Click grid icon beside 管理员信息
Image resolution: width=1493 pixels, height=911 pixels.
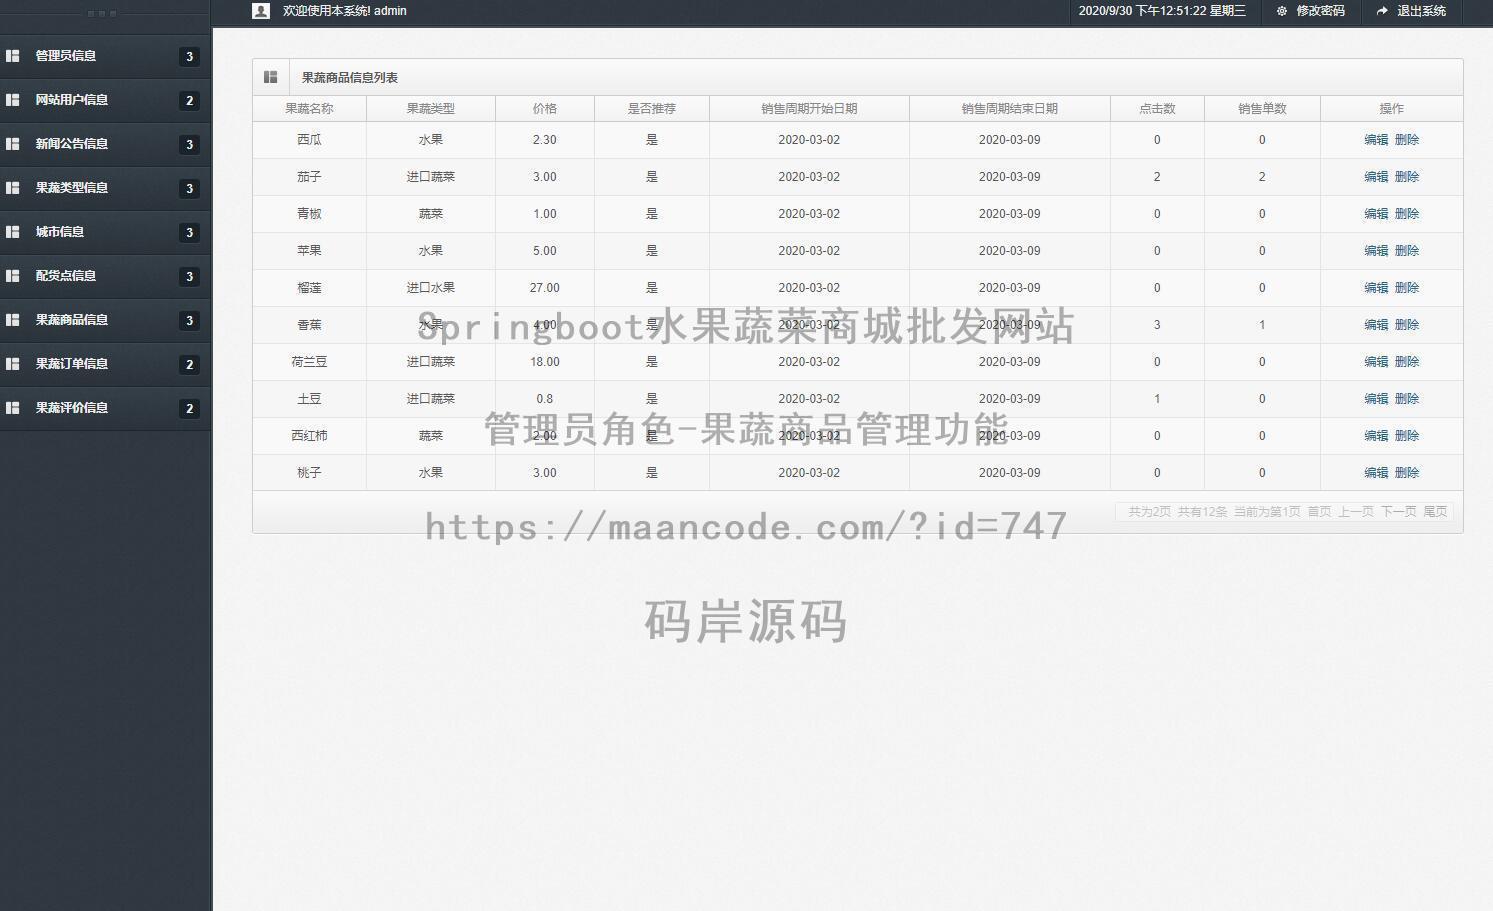click(x=13, y=56)
